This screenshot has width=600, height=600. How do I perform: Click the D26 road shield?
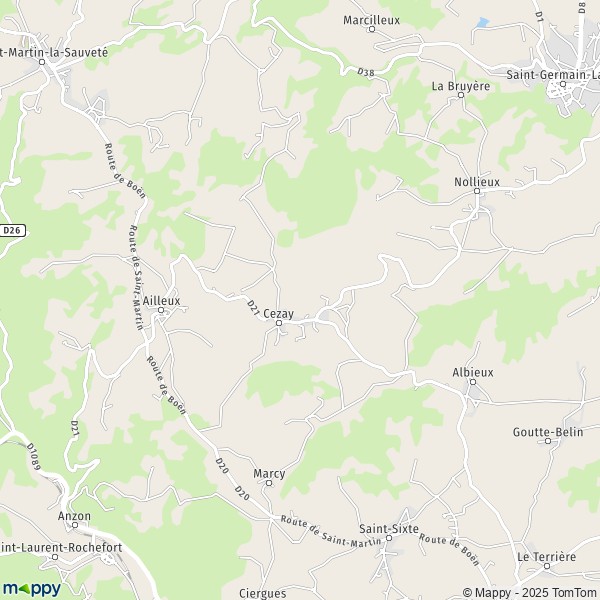tap(12, 230)
